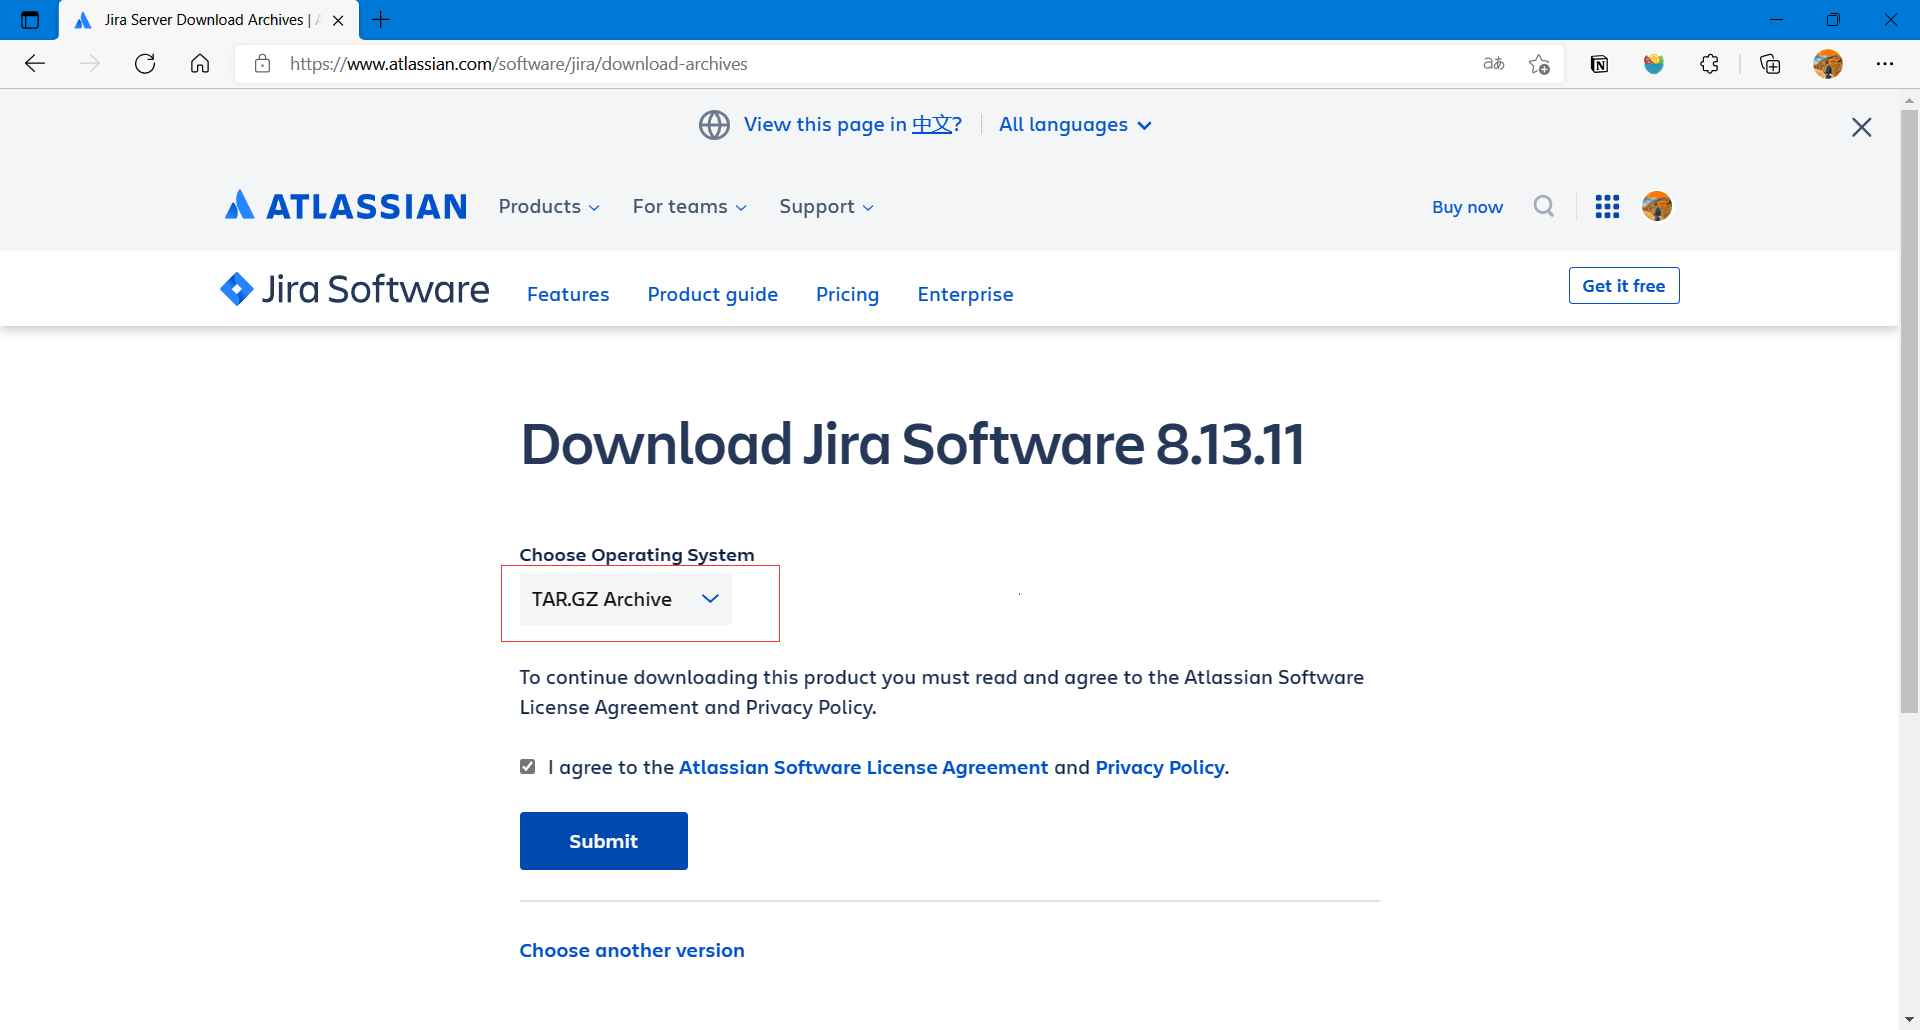The height and width of the screenshot is (1030, 1920).
Task: Click Choose another version link
Action: click(x=632, y=950)
